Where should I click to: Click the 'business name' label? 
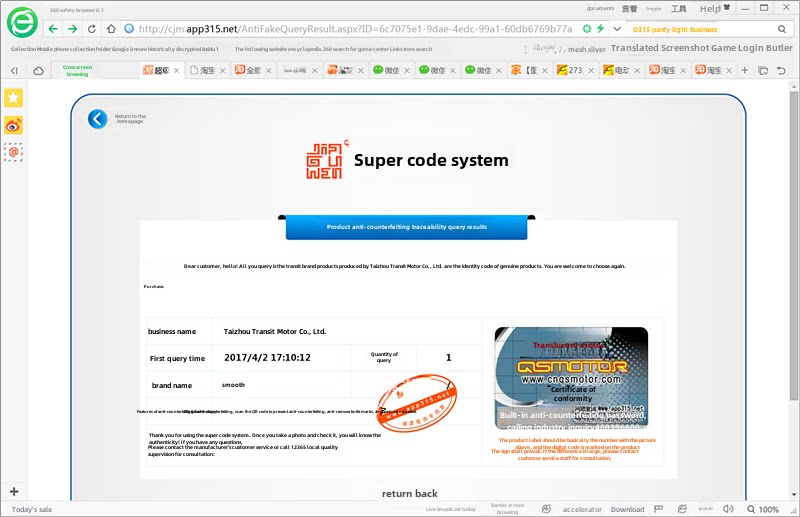pos(172,331)
